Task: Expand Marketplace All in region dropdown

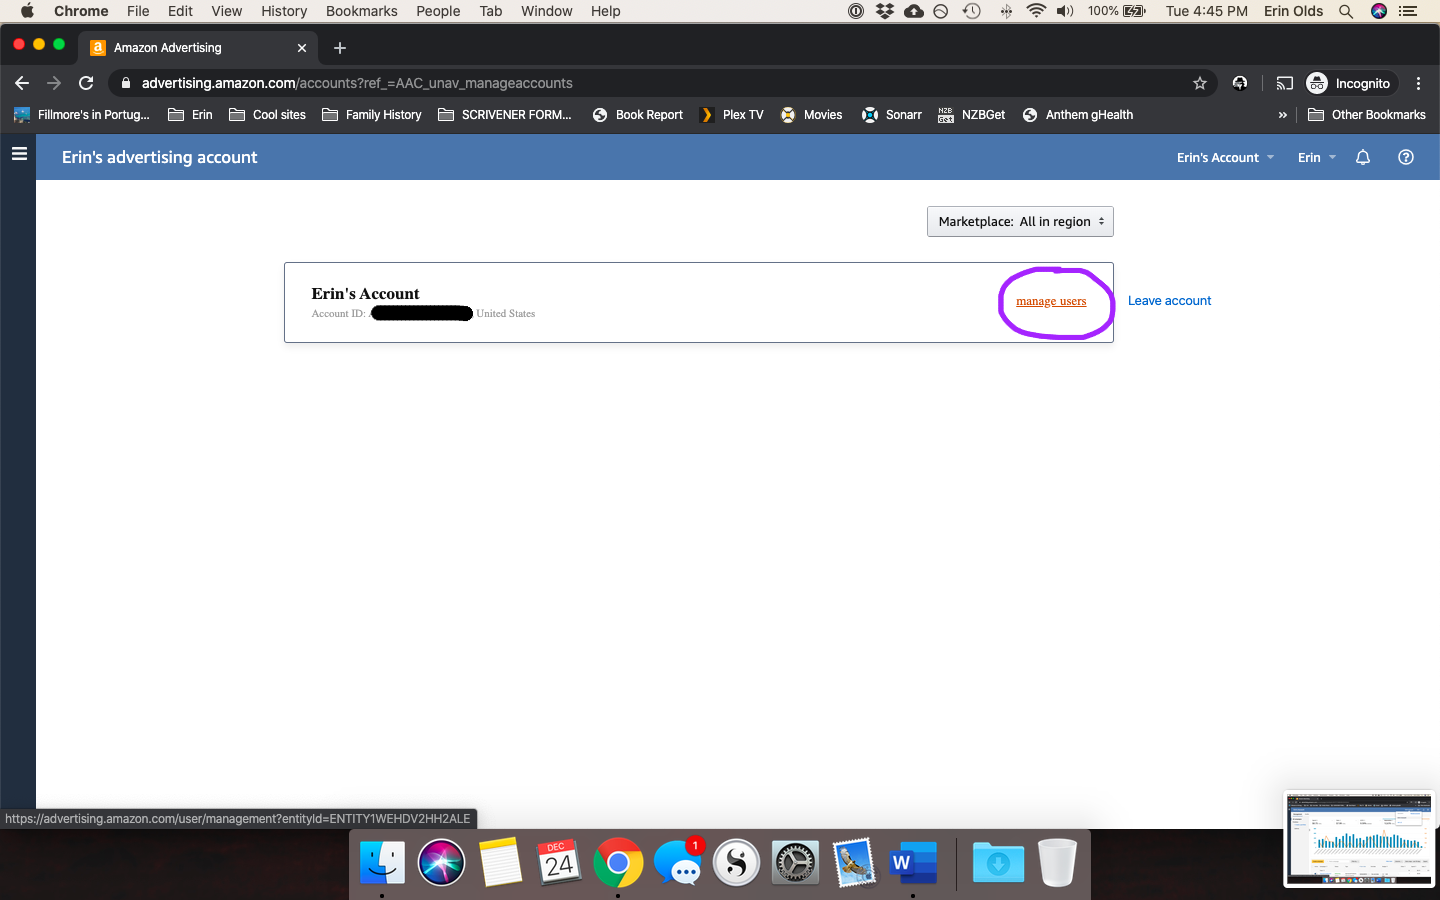Action: [1020, 221]
